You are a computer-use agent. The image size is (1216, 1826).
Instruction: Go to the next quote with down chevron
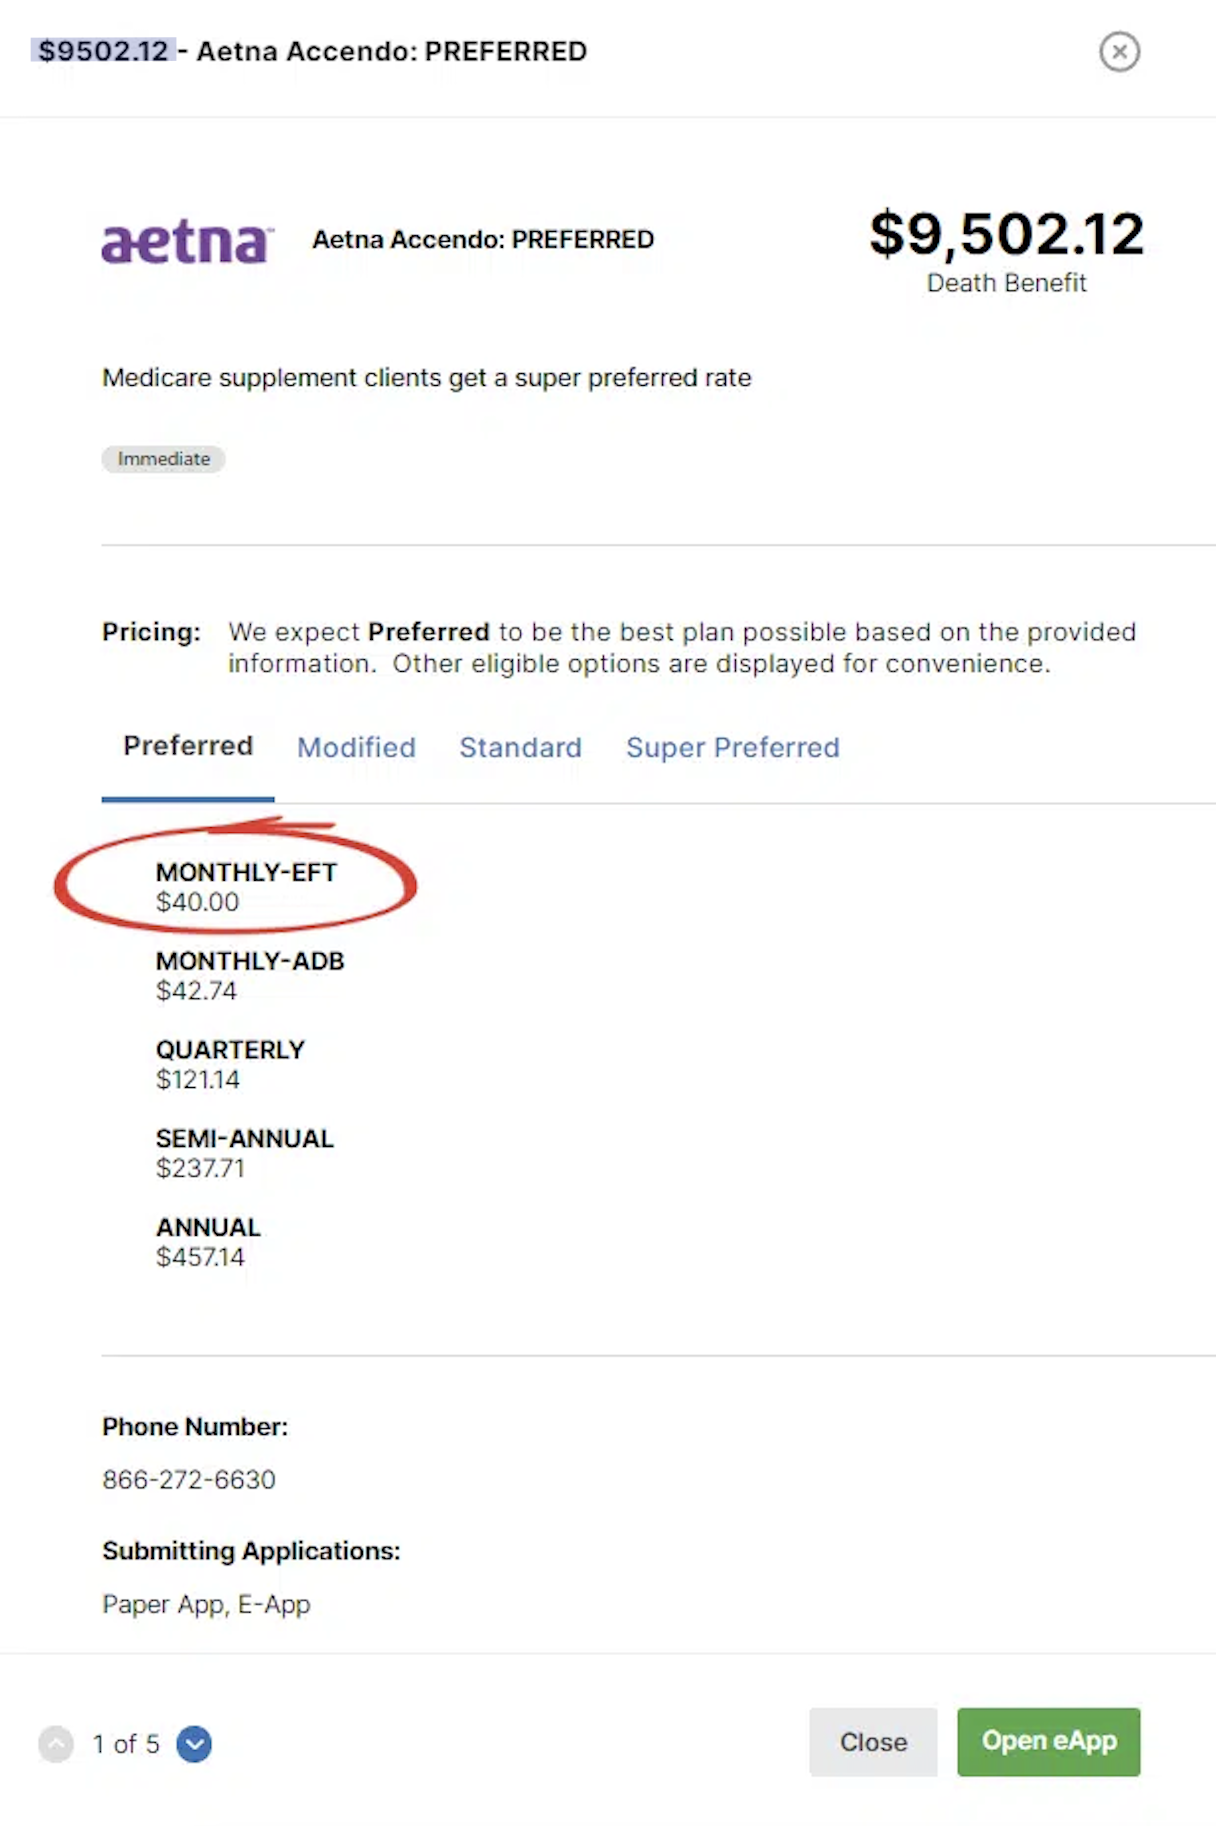pyautogui.click(x=194, y=1744)
